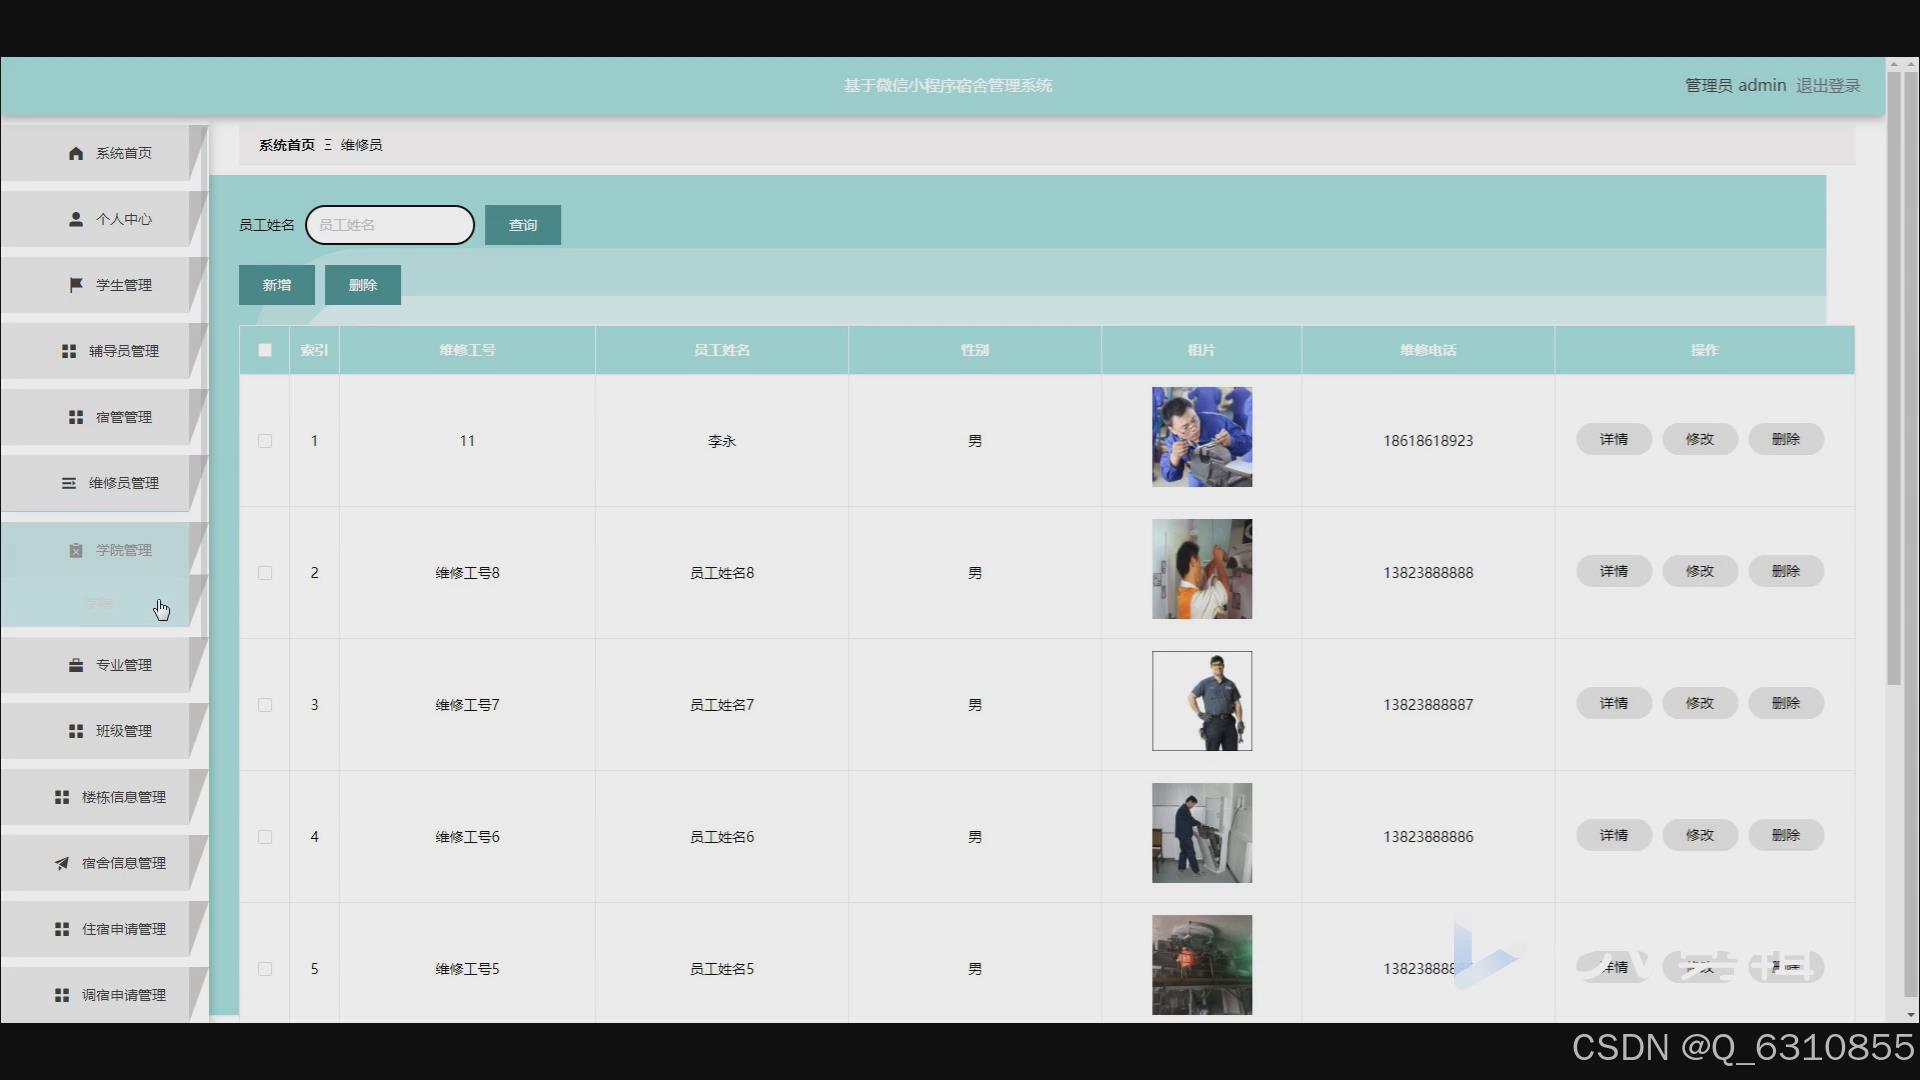Click the flag icon for 学生管理

click(76, 285)
